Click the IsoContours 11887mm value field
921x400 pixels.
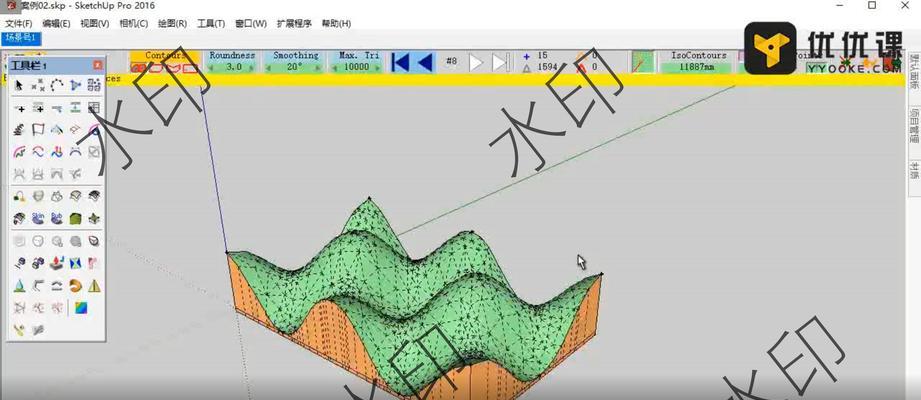pos(695,67)
